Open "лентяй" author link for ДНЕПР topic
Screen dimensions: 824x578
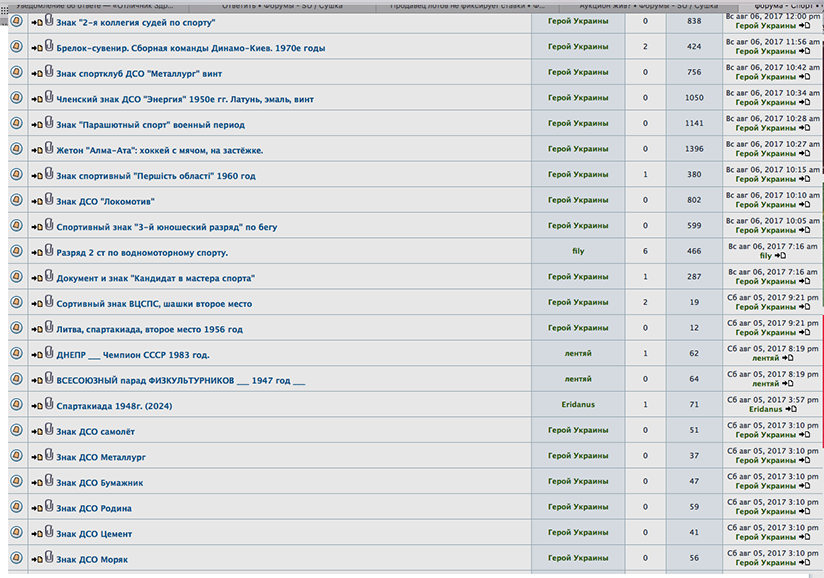click(577, 353)
